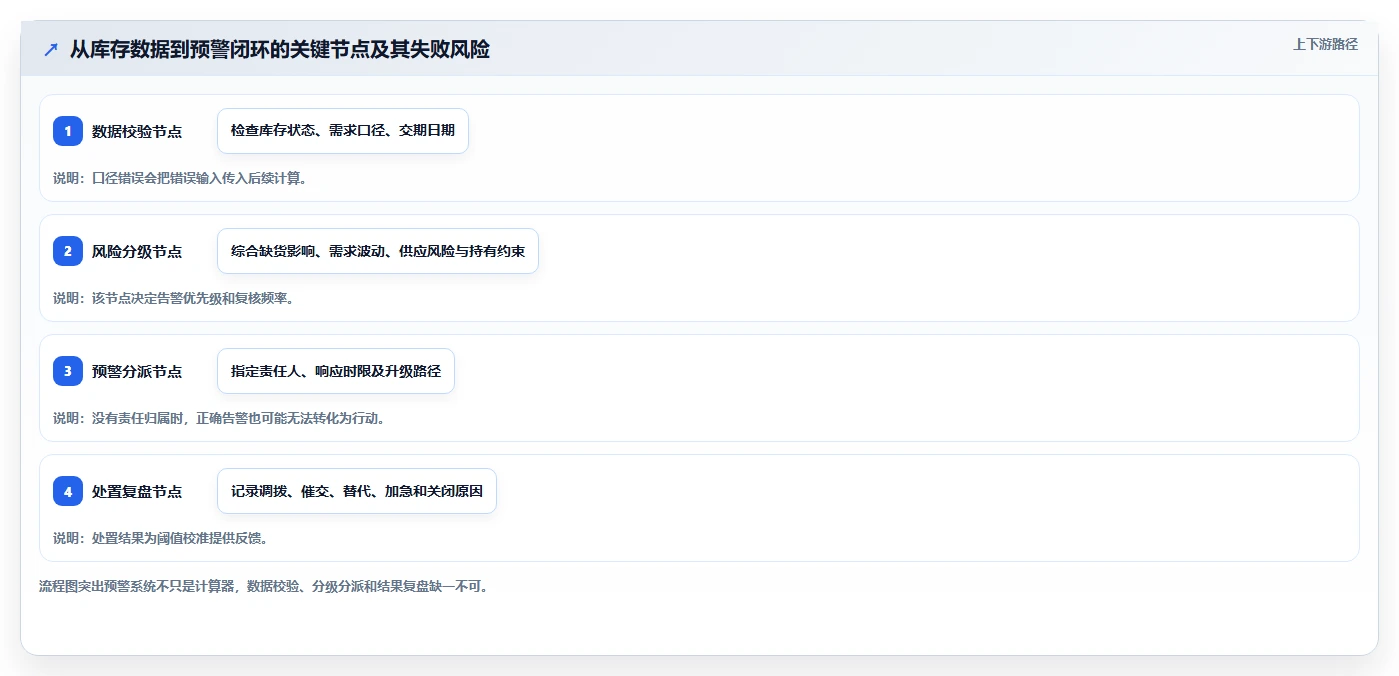Click the 记录调拨、催交、替代、加急和关闭原因 box
Image resolution: width=1399 pixels, height=676 pixels.
(357, 491)
